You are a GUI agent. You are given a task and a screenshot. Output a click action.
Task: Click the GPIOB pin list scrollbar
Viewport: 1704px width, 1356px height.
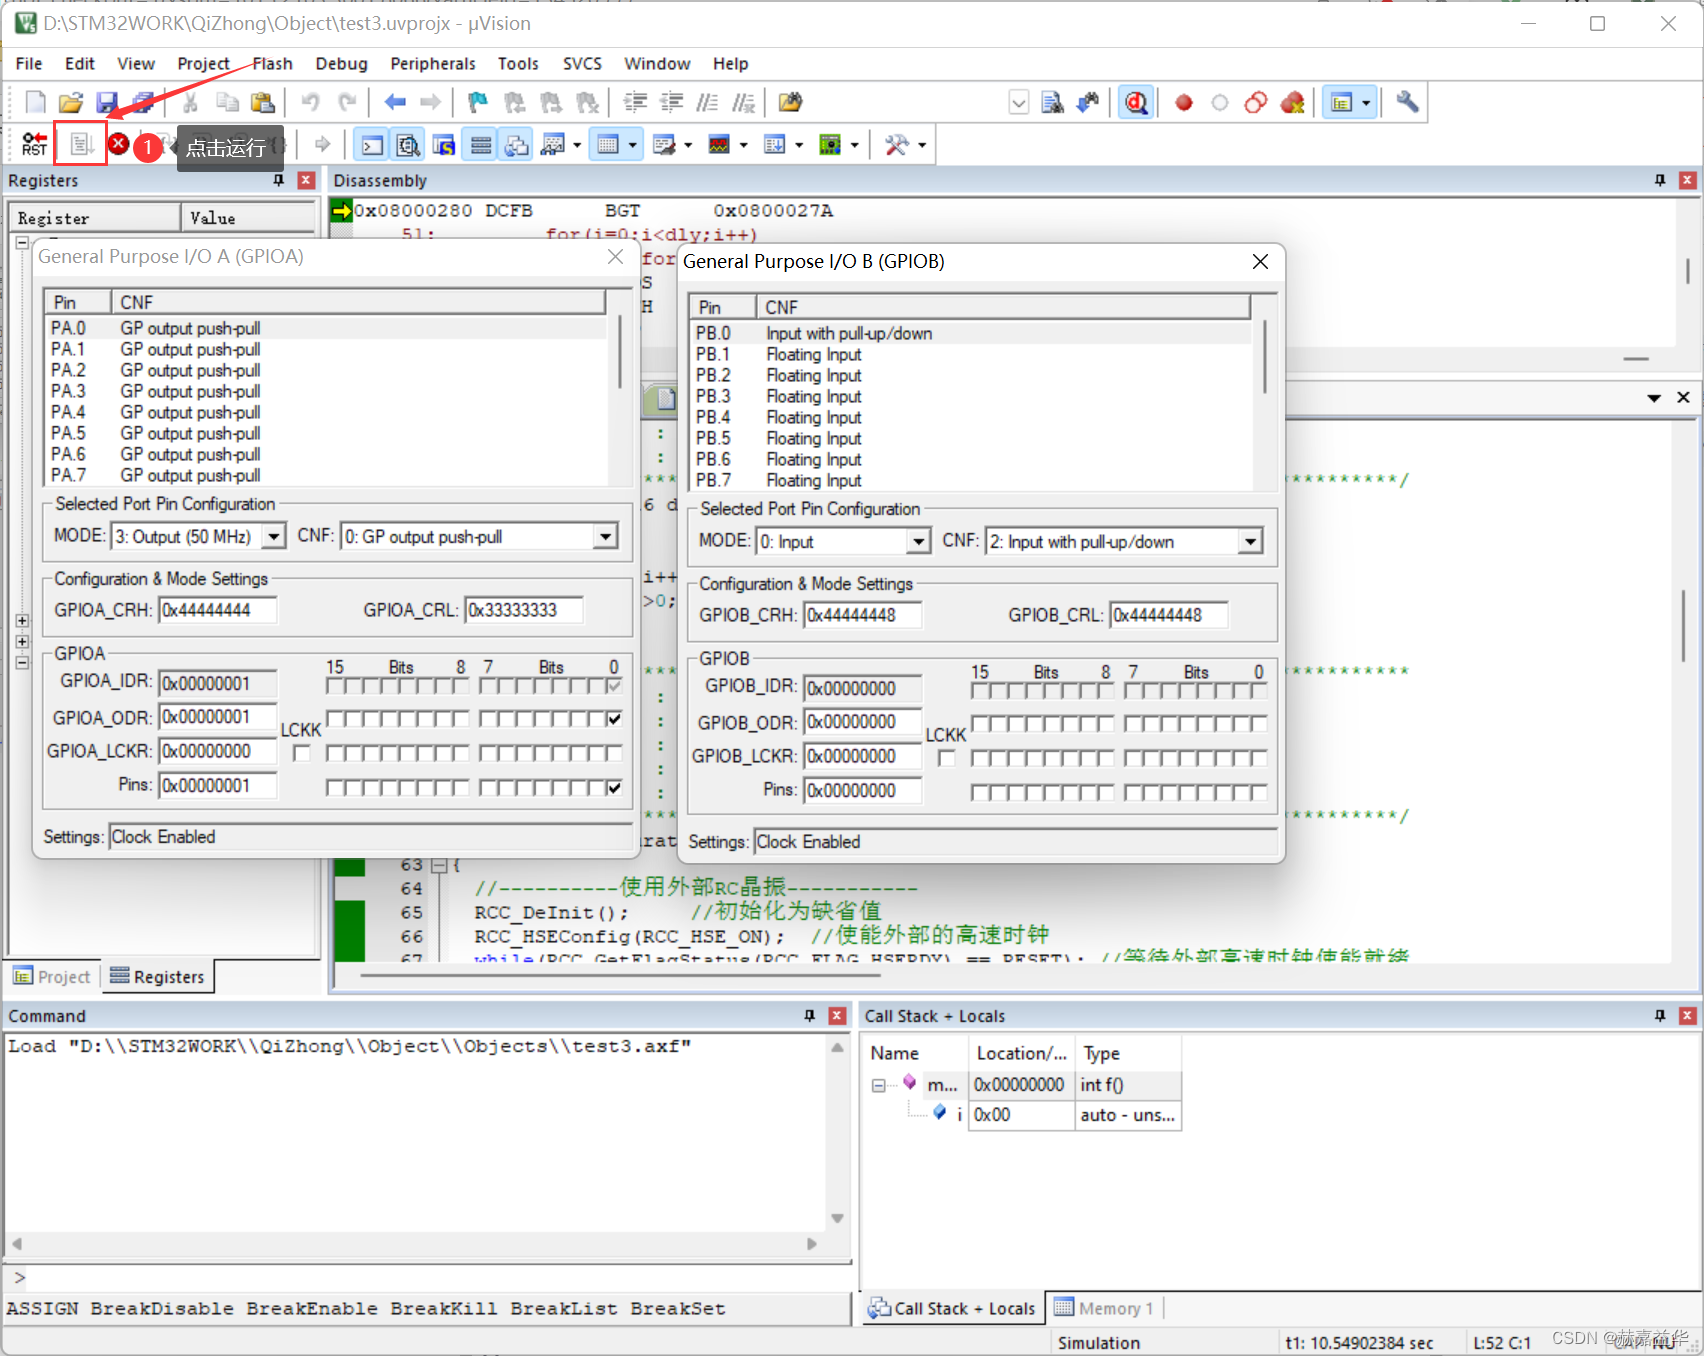pyautogui.click(x=1265, y=356)
